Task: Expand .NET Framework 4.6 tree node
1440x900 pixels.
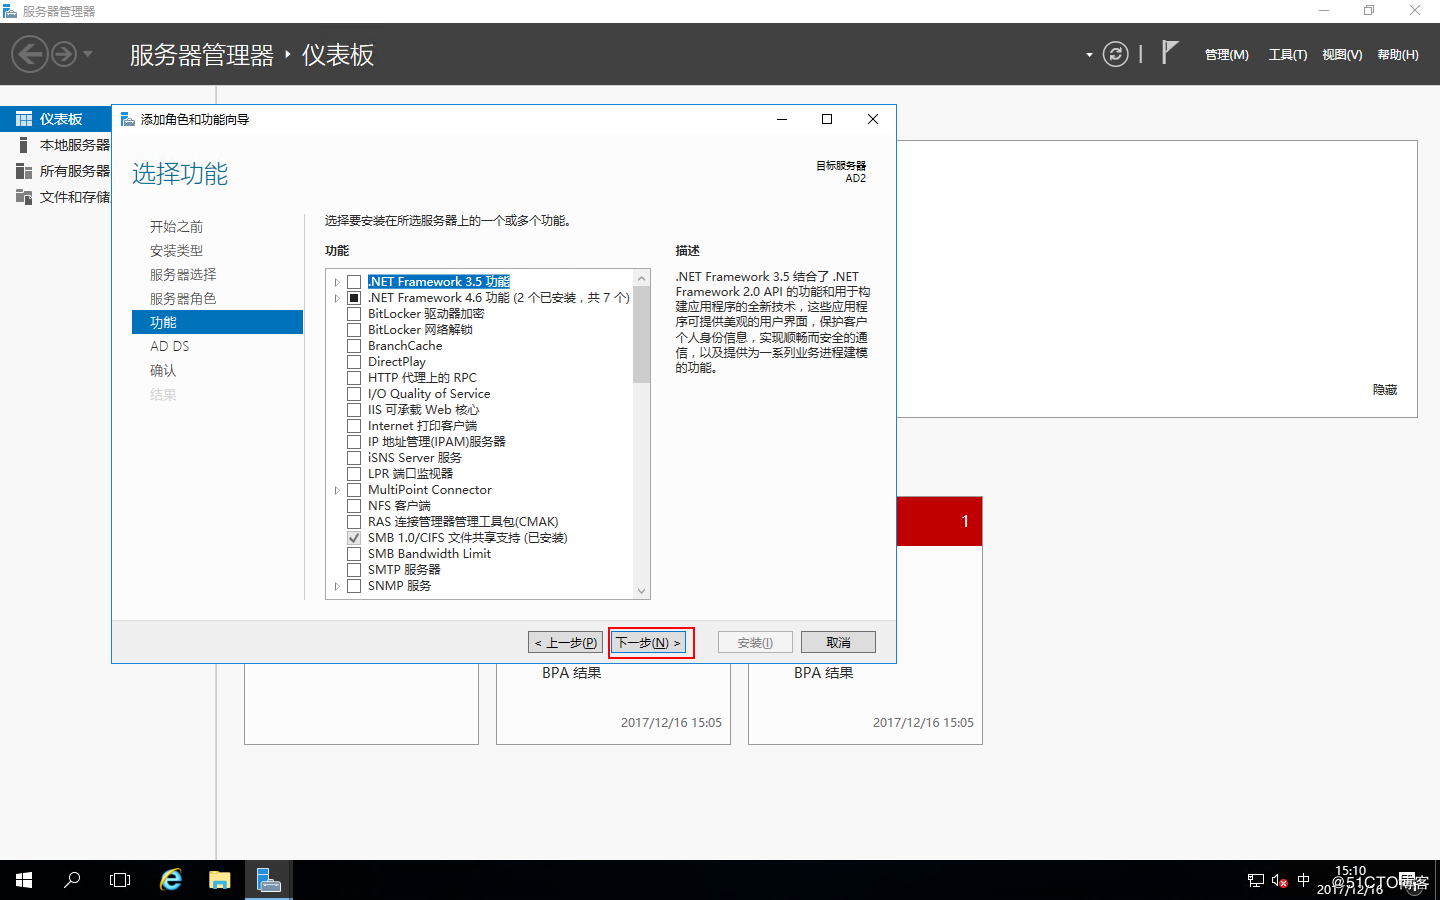Action: [x=337, y=298]
